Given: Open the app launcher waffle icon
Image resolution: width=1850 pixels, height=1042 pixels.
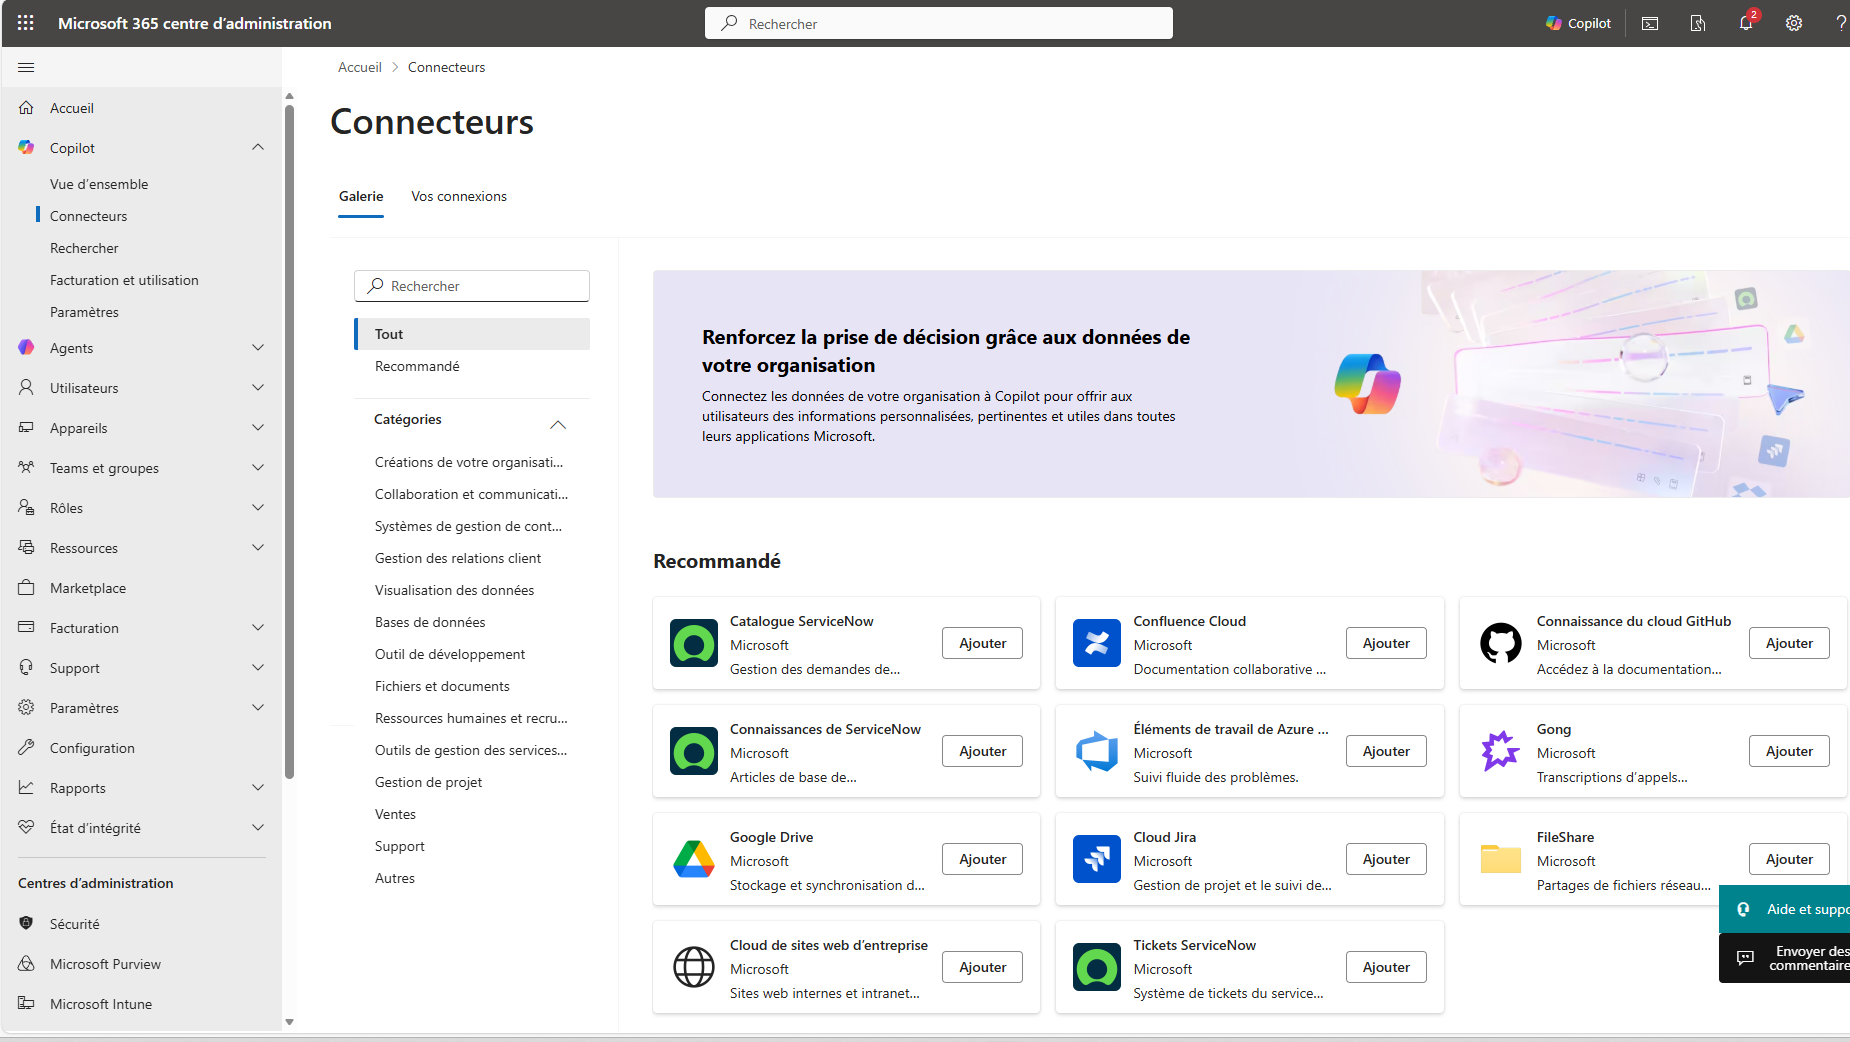Looking at the screenshot, I should tap(26, 23).
